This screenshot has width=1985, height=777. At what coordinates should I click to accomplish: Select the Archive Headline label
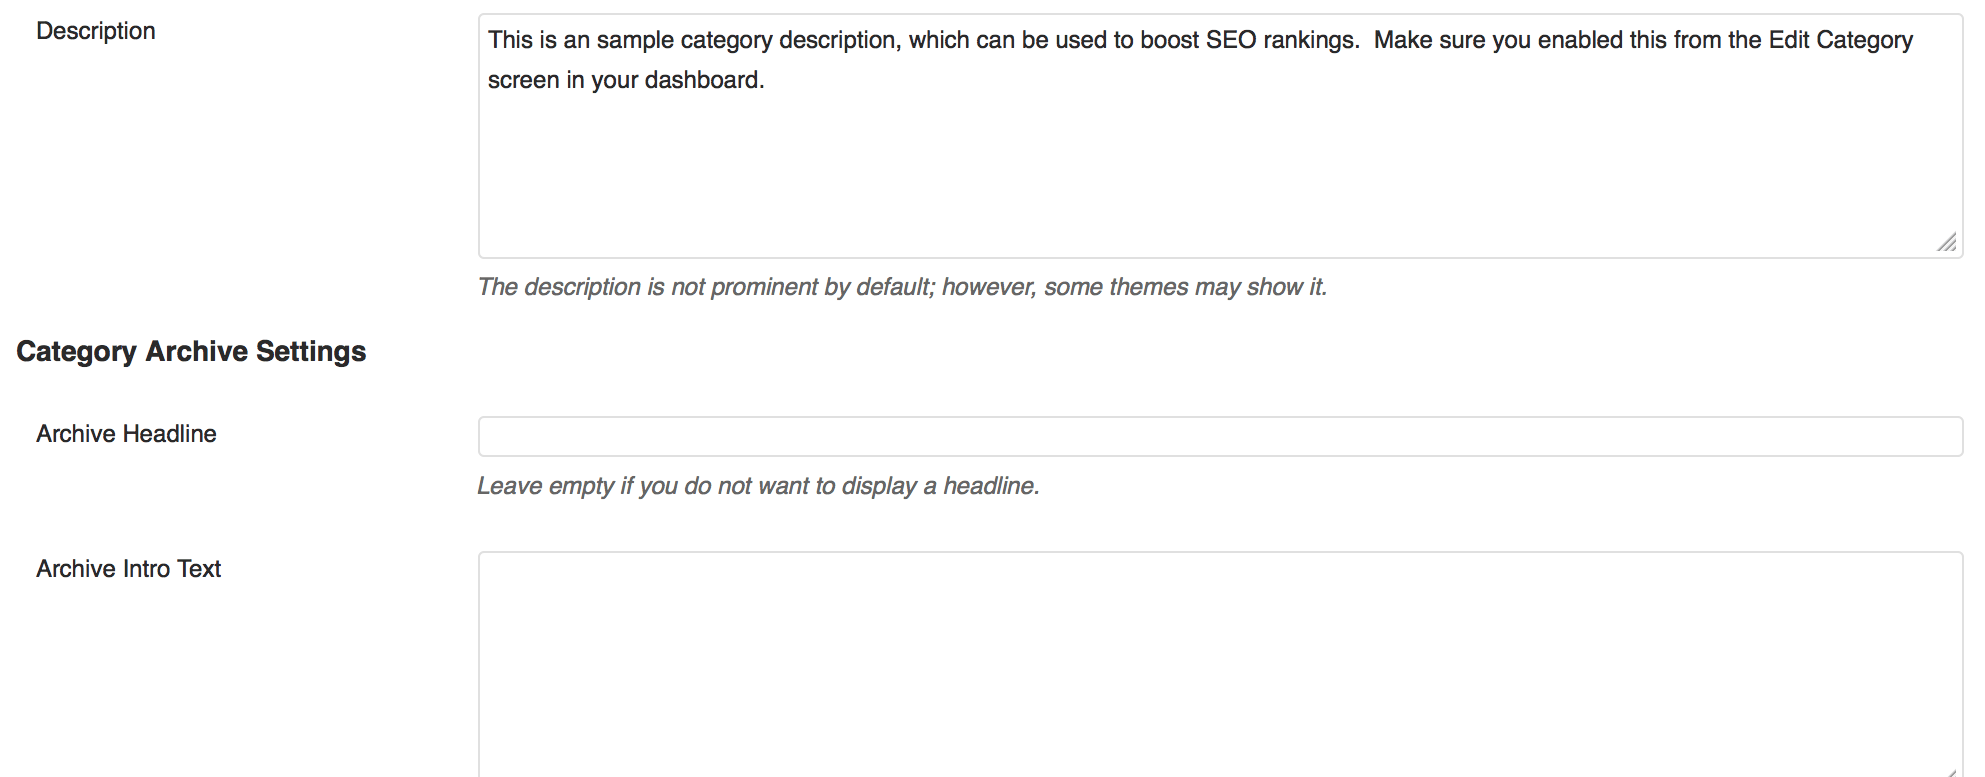coord(125,434)
